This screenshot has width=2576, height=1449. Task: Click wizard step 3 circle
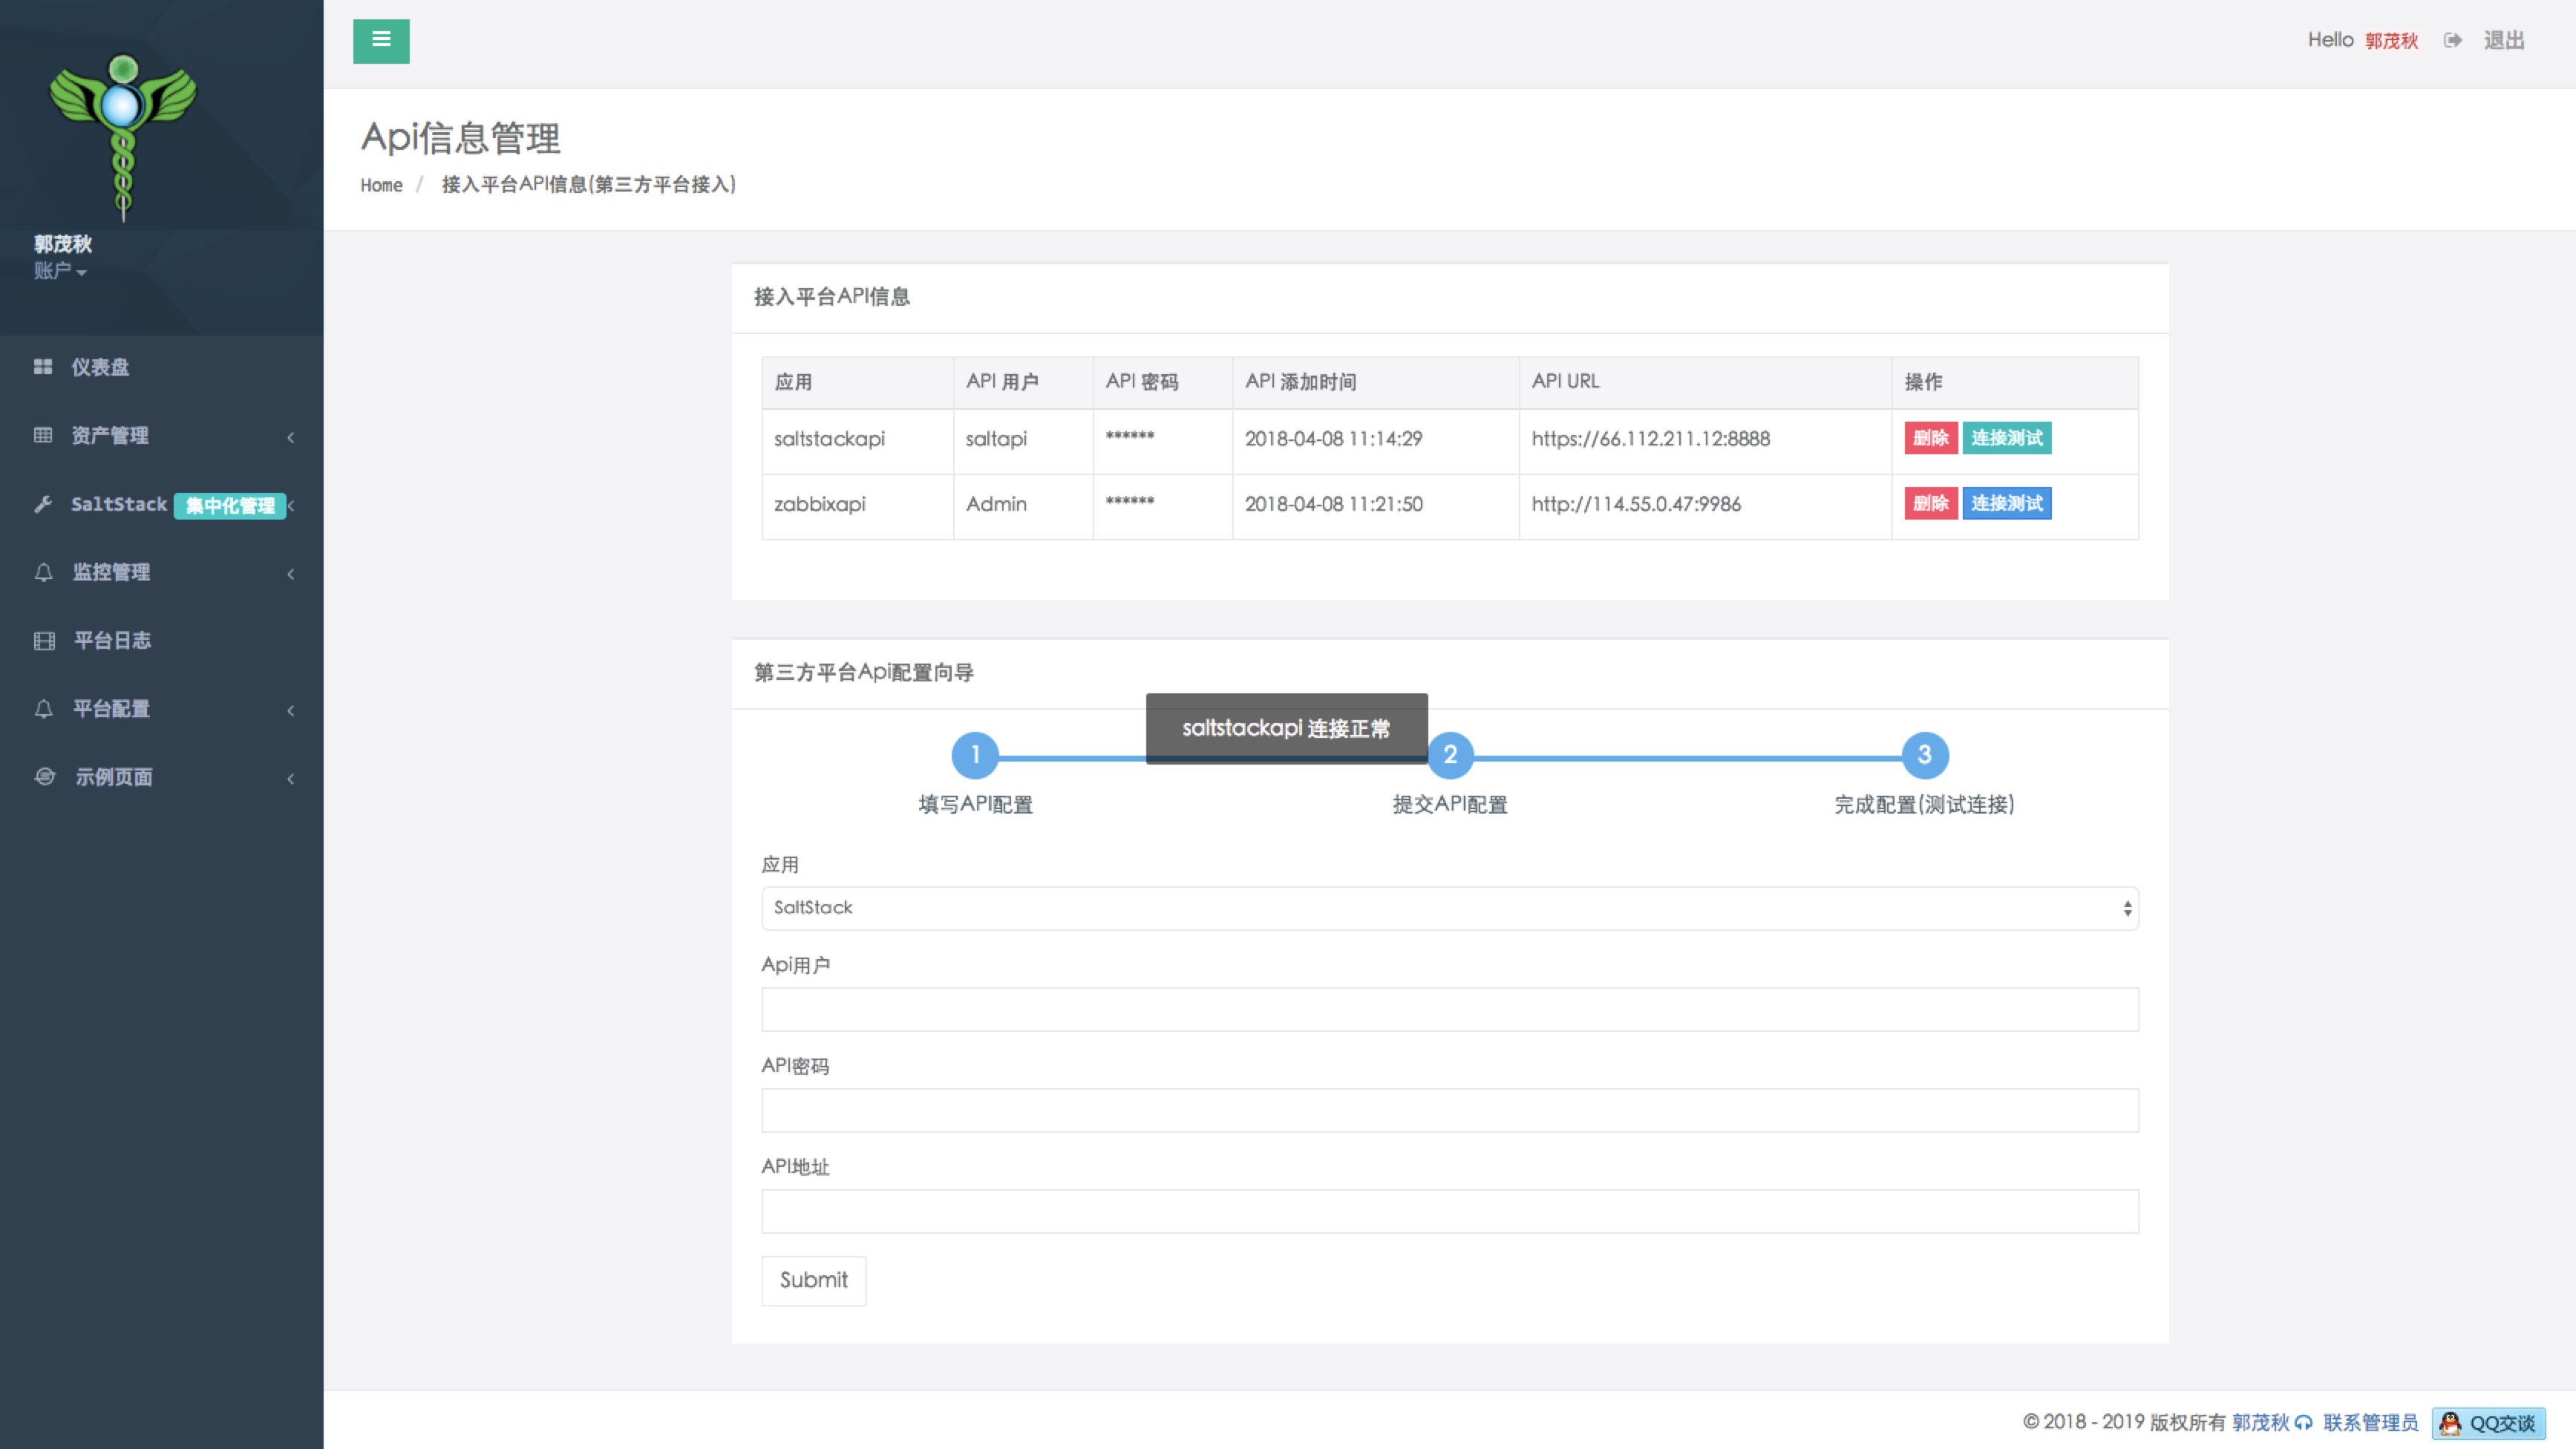(x=1924, y=755)
